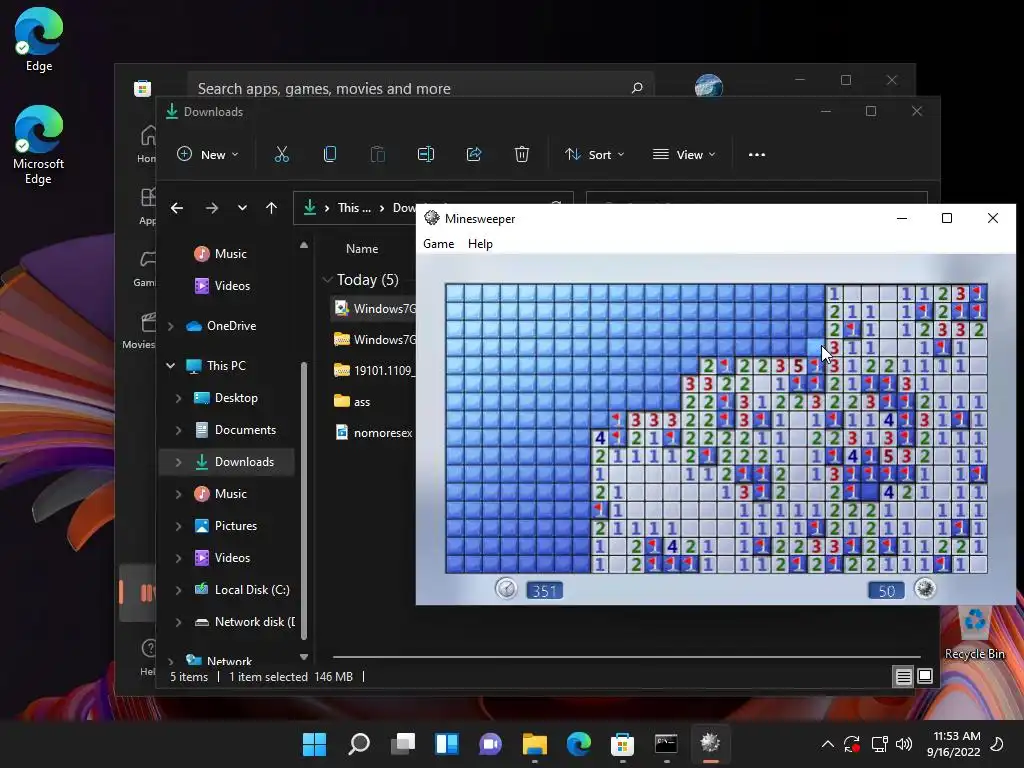The width and height of the screenshot is (1024, 768).
Task: Click the Paste icon in Downloads toolbar
Action: coord(377,154)
